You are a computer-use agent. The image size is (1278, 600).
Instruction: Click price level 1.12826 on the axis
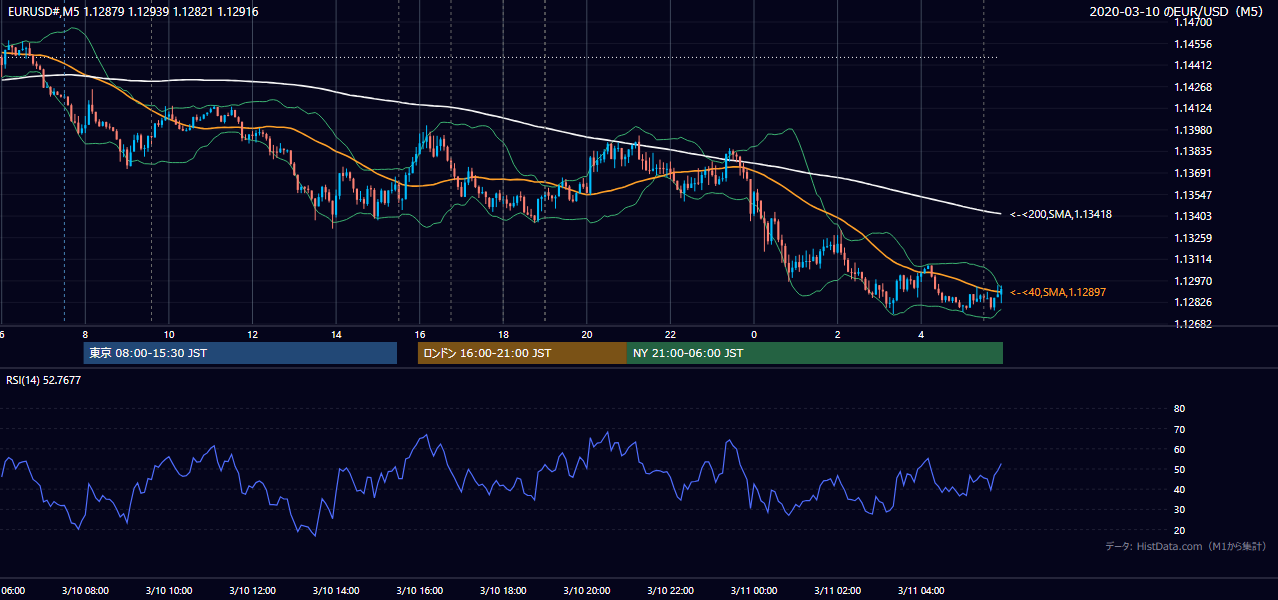coord(1193,302)
